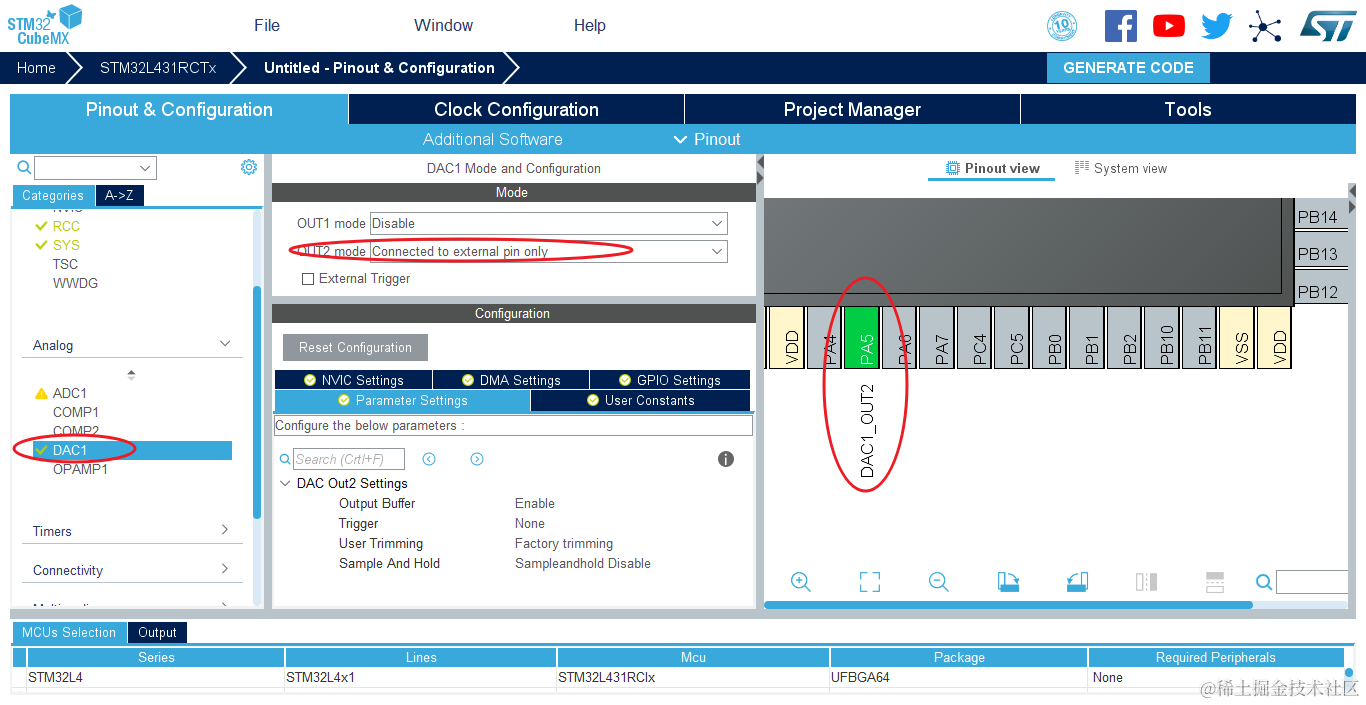Go to next parameter search result

click(477, 459)
